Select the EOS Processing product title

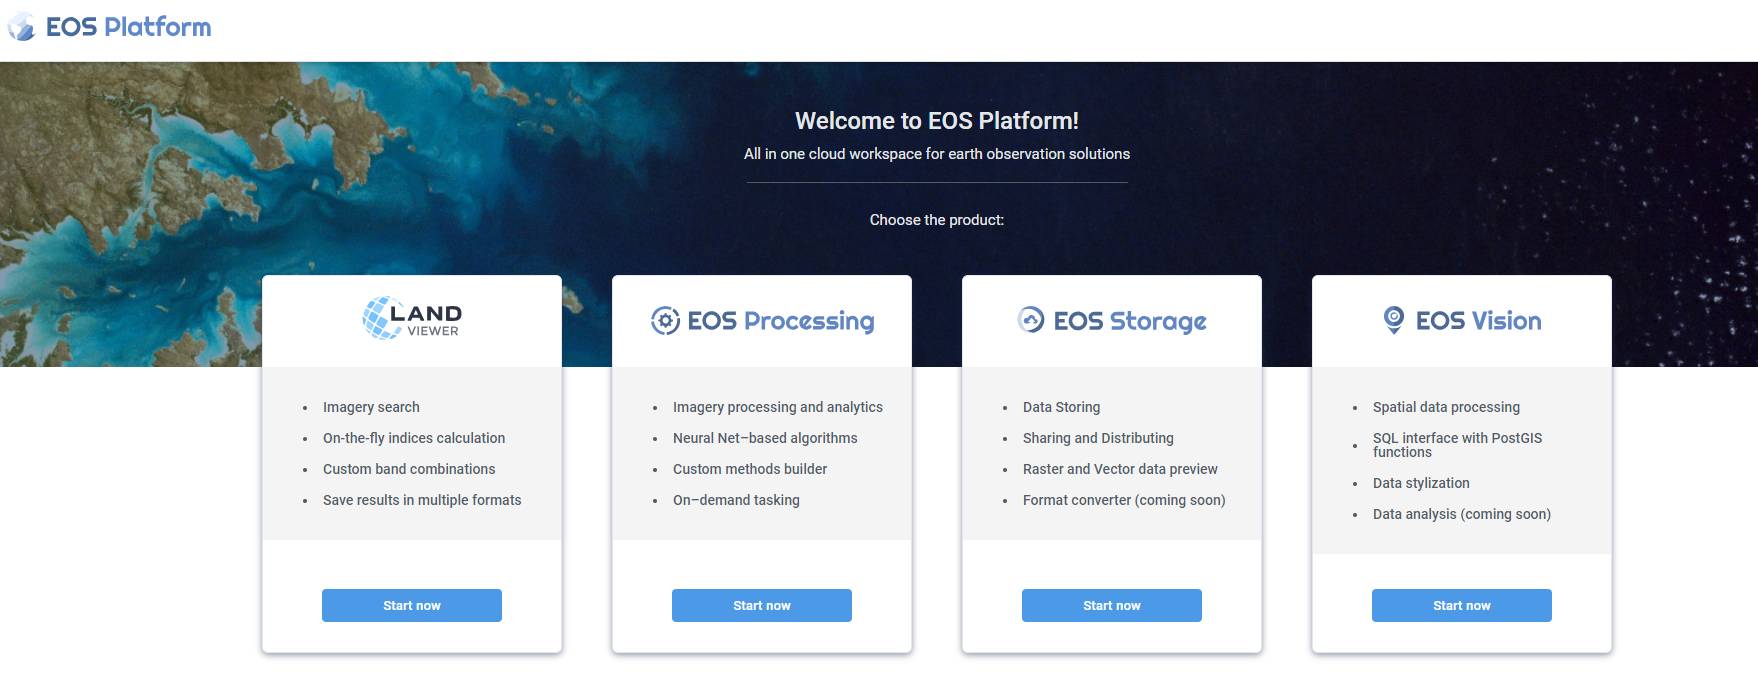tap(781, 321)
